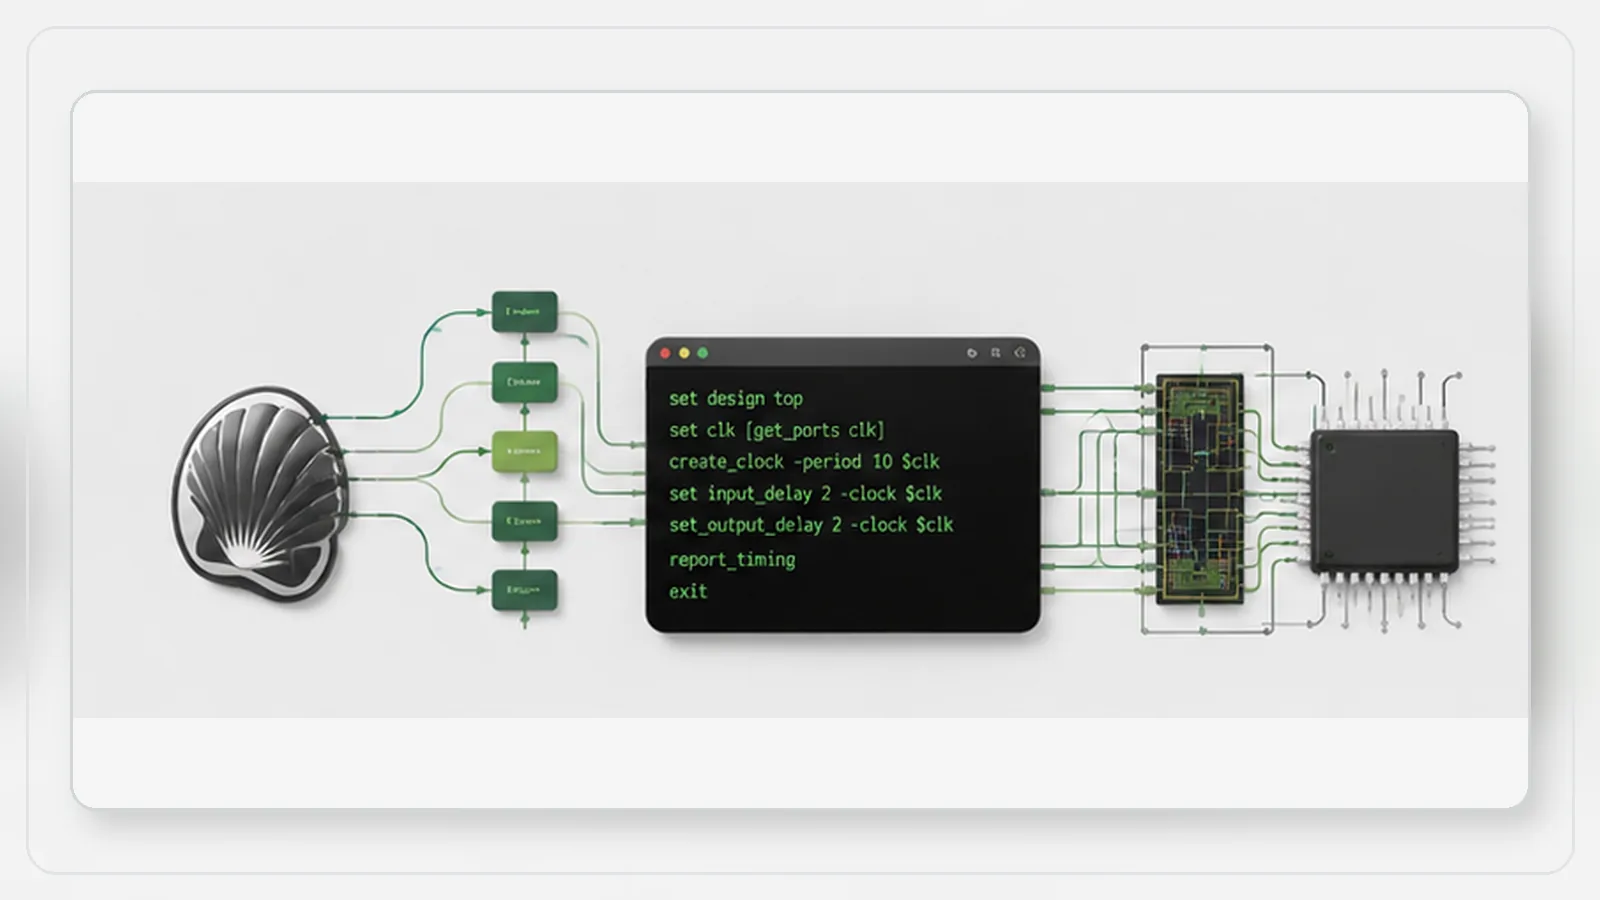Click the rightmost icon in the terminal title bar

coord(1020,352)
